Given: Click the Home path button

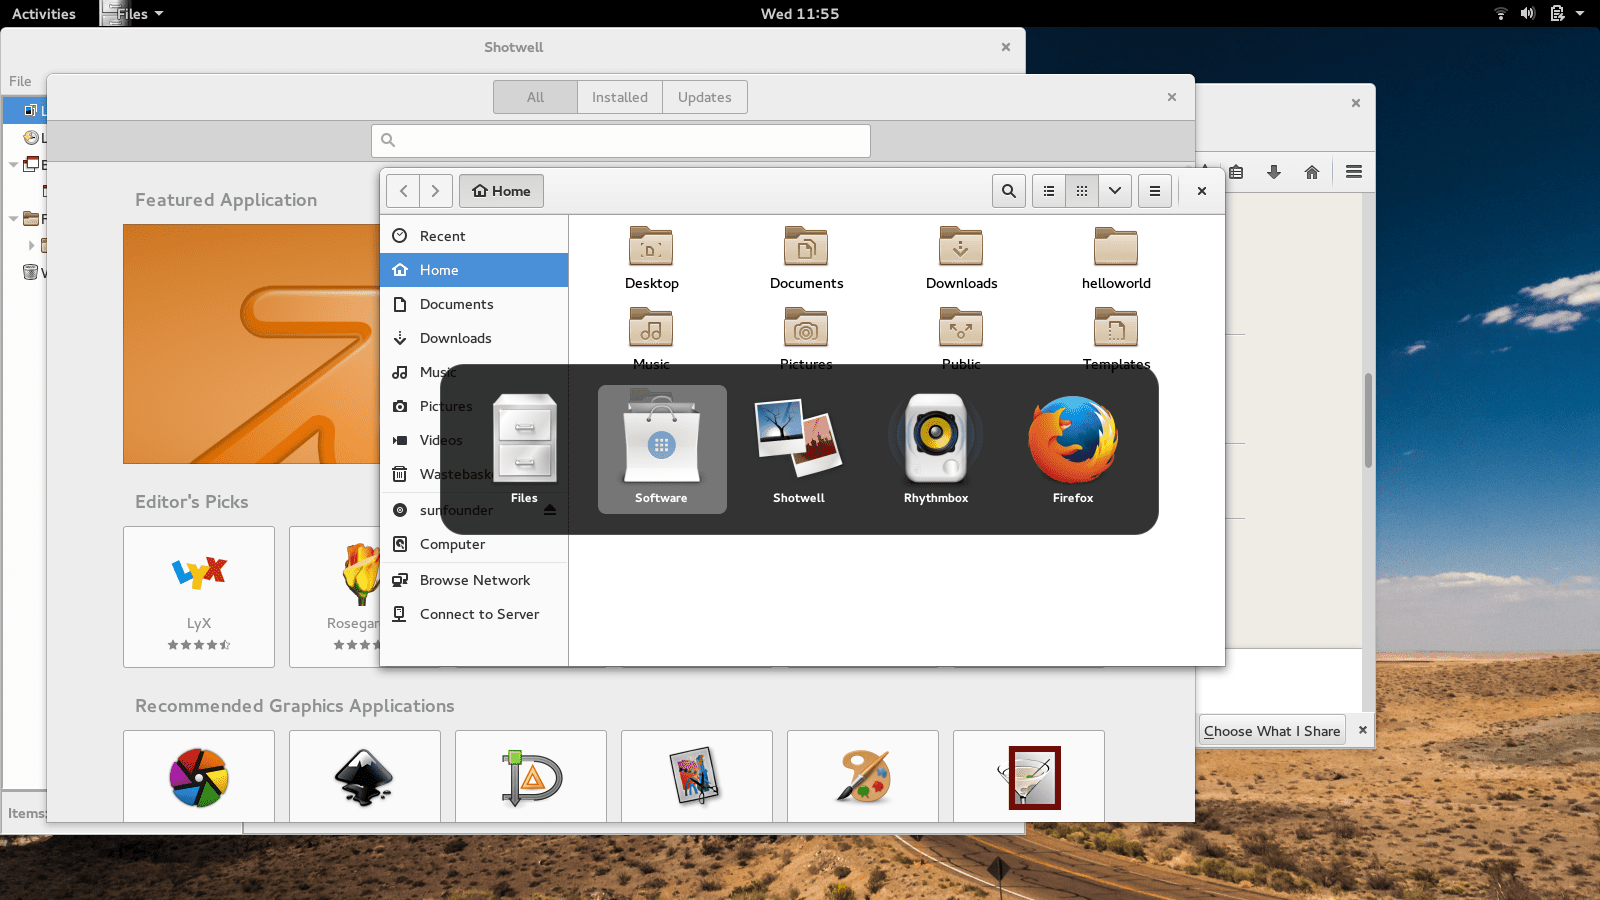Looking at the screenshot, I should (x=501, y=191).
